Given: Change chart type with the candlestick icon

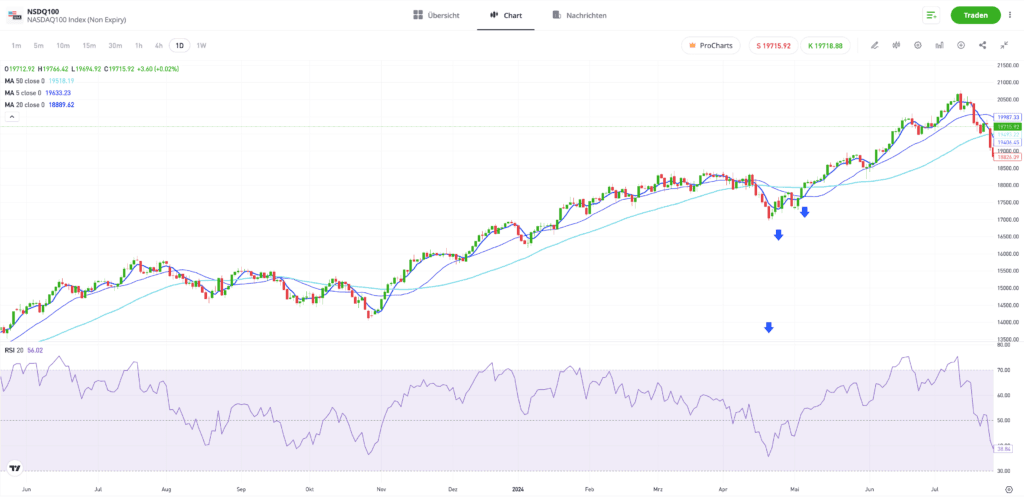Looking at the screenshot, I should (x=896, y=45).
